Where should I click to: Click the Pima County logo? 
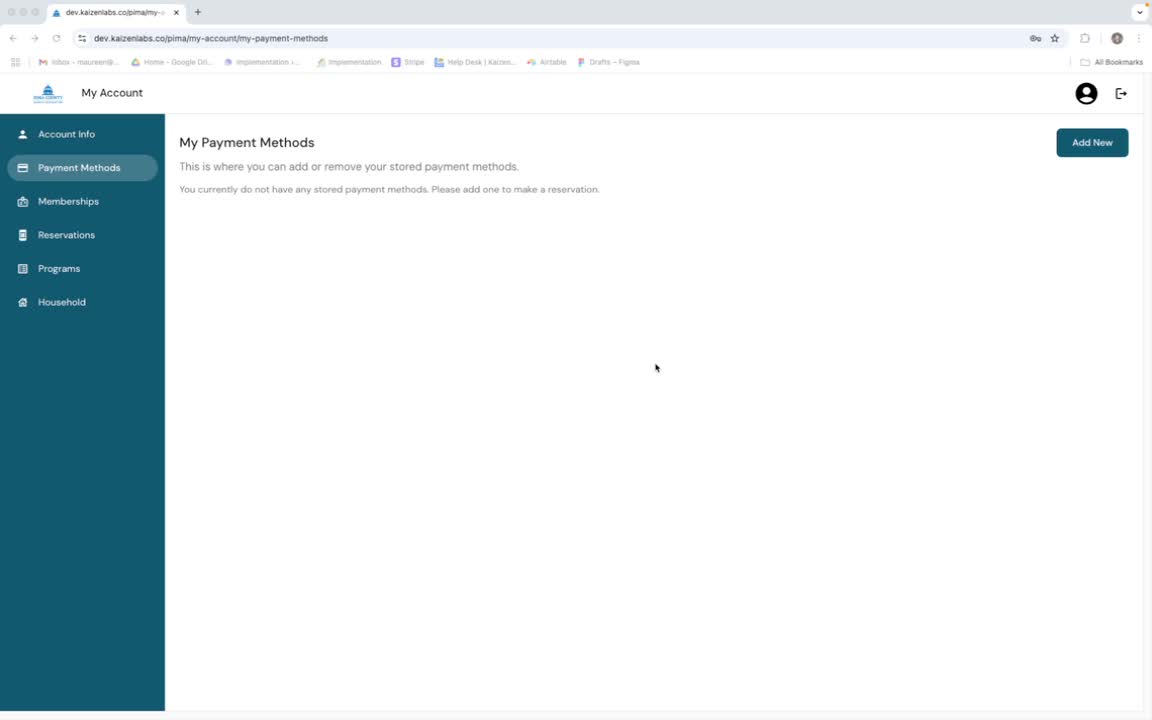tap(48, 93)
